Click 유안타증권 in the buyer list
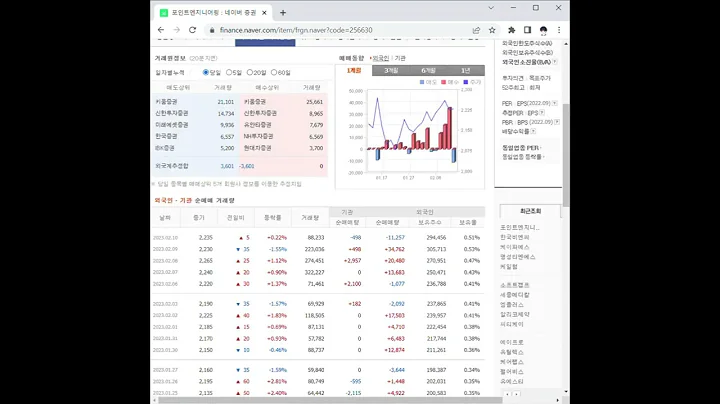Screen dimensions: 720x404 [x=258, y=125]
